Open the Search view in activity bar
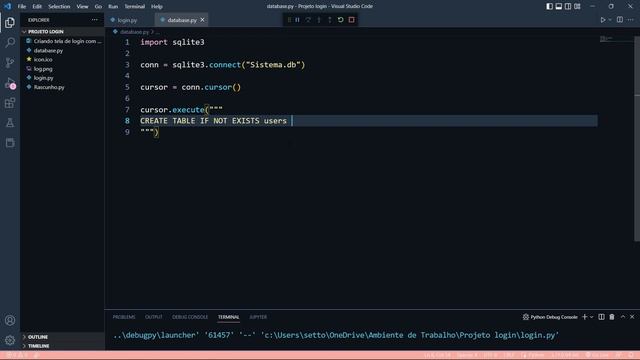 10,42
